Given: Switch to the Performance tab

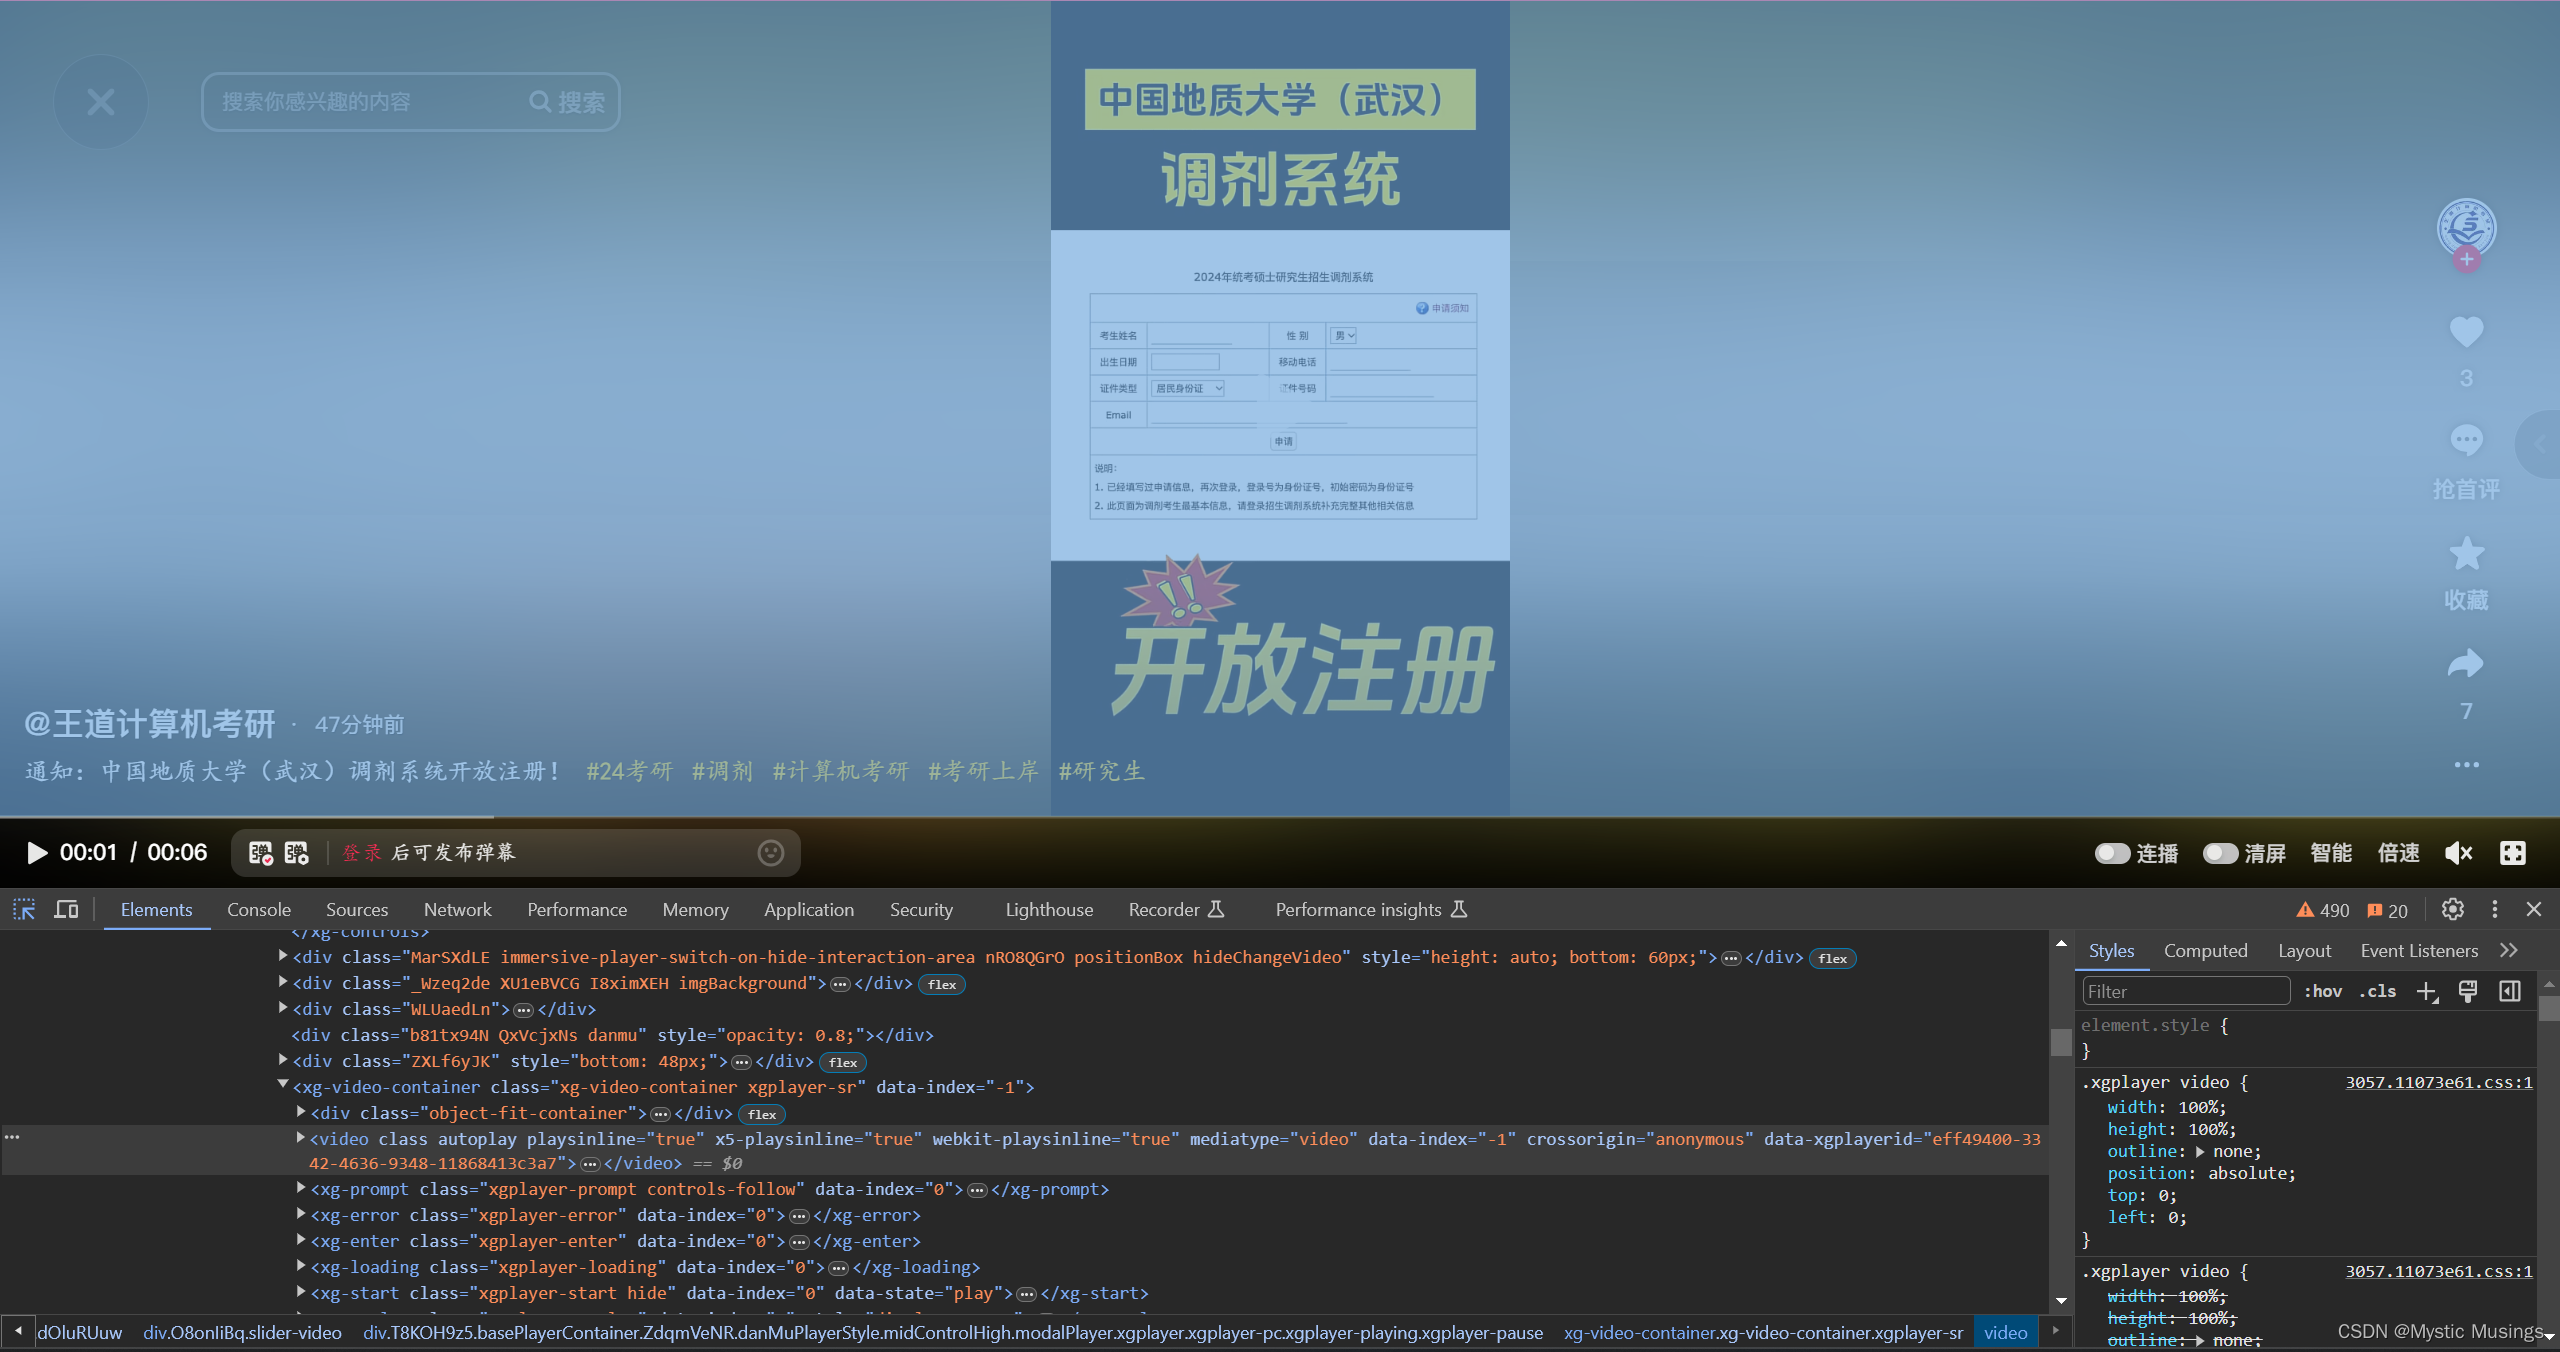Looking at the screenshot, I should 577,910.
